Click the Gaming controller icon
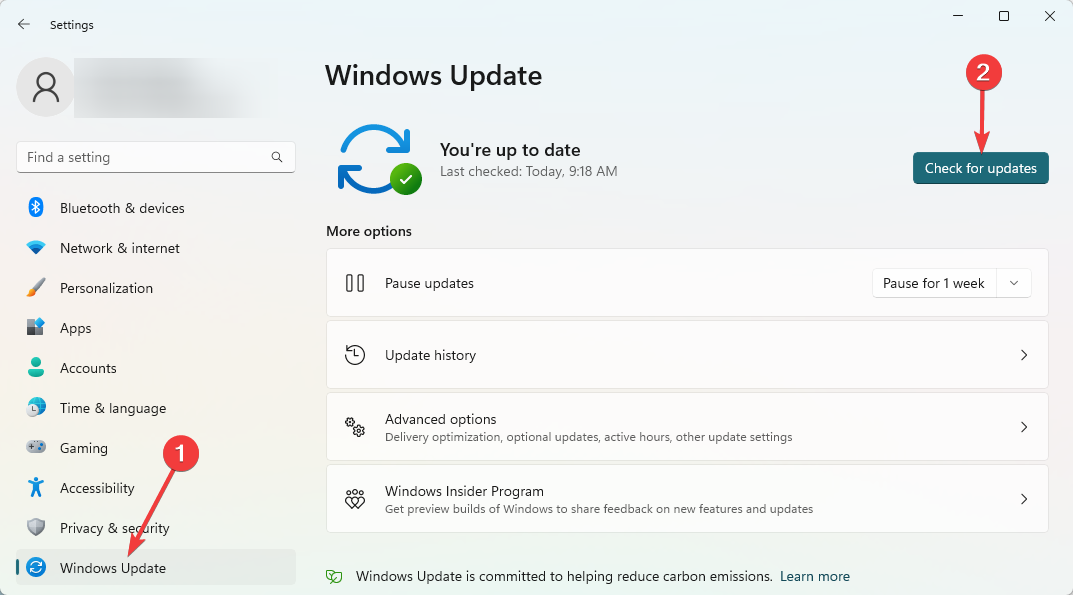Viewport: 1073px width, 595px height. click(x=36, y=447)
